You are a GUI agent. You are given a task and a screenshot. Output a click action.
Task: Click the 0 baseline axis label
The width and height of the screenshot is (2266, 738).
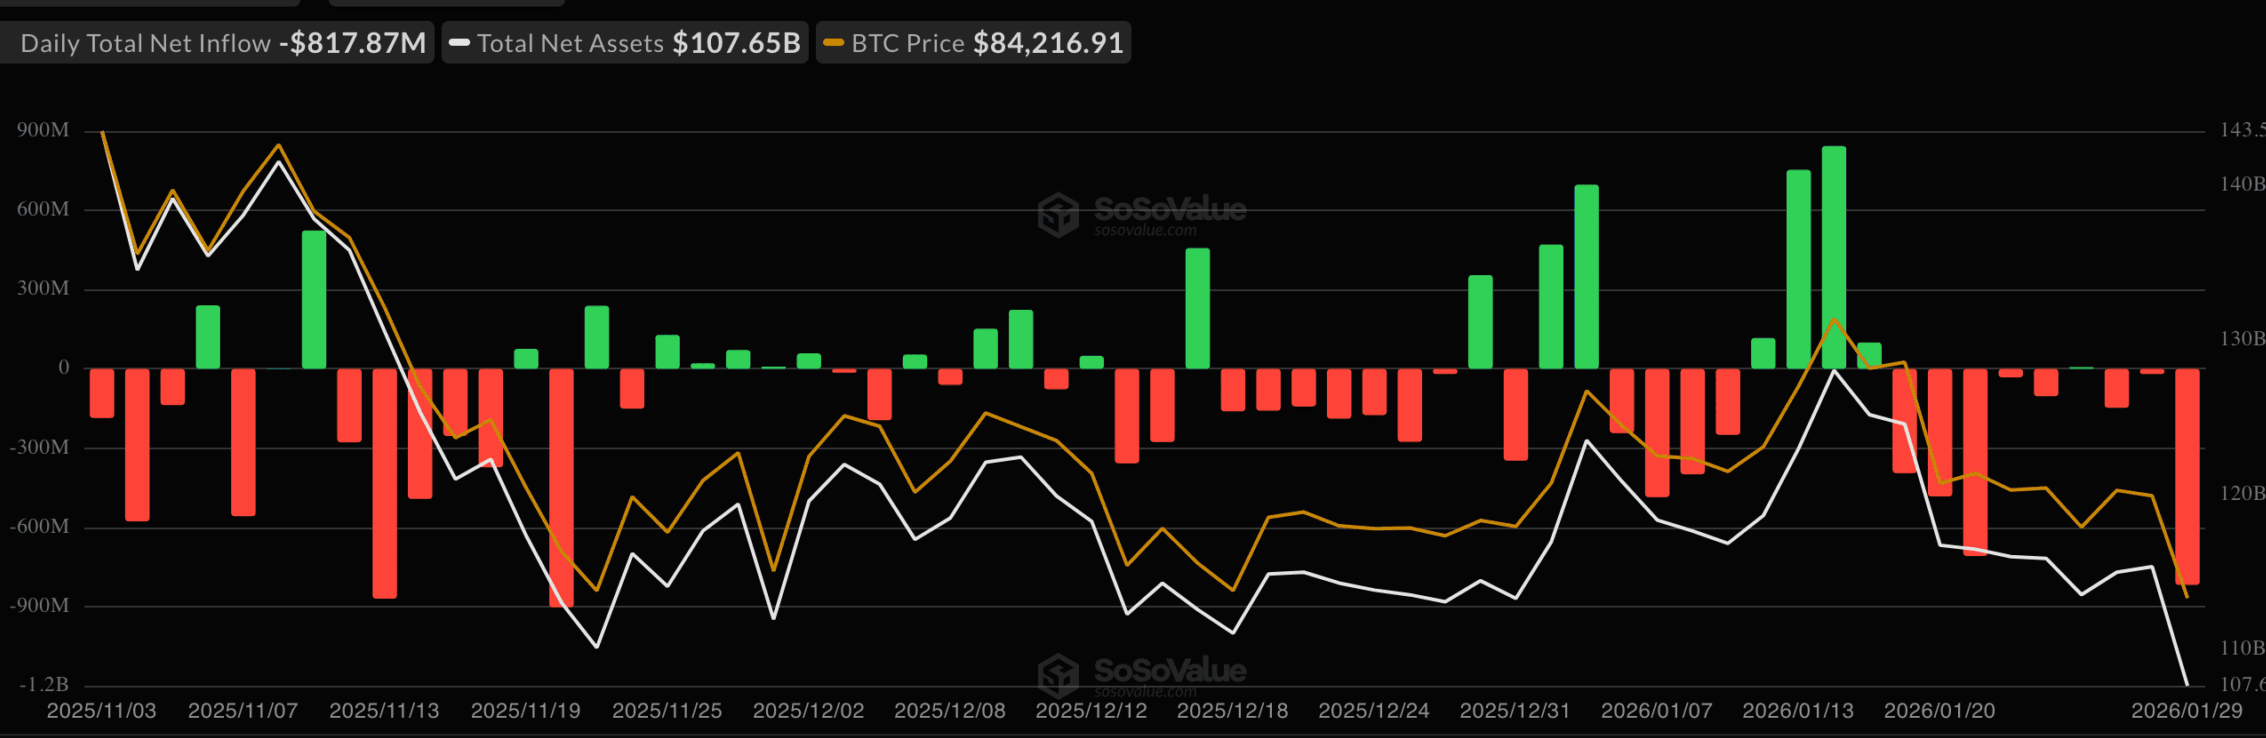64,368
